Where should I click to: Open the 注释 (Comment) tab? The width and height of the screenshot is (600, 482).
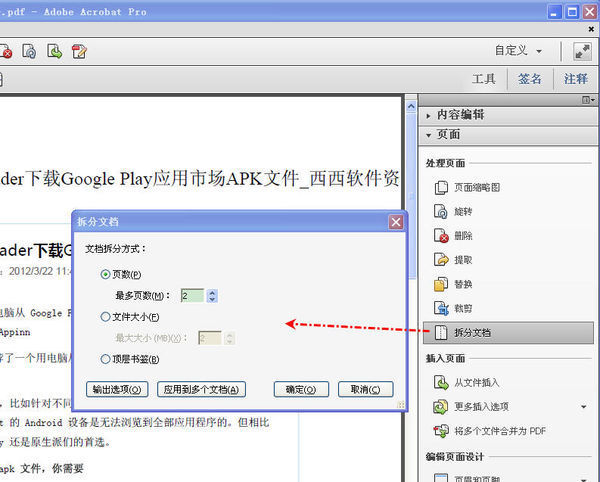pyautogui.click(x=575, y=79)
